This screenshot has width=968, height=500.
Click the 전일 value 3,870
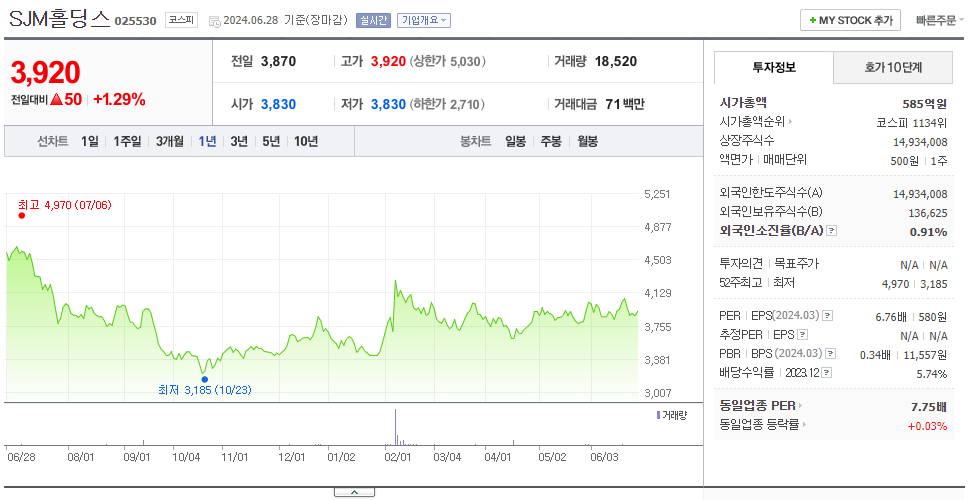[x=278, y=61]
